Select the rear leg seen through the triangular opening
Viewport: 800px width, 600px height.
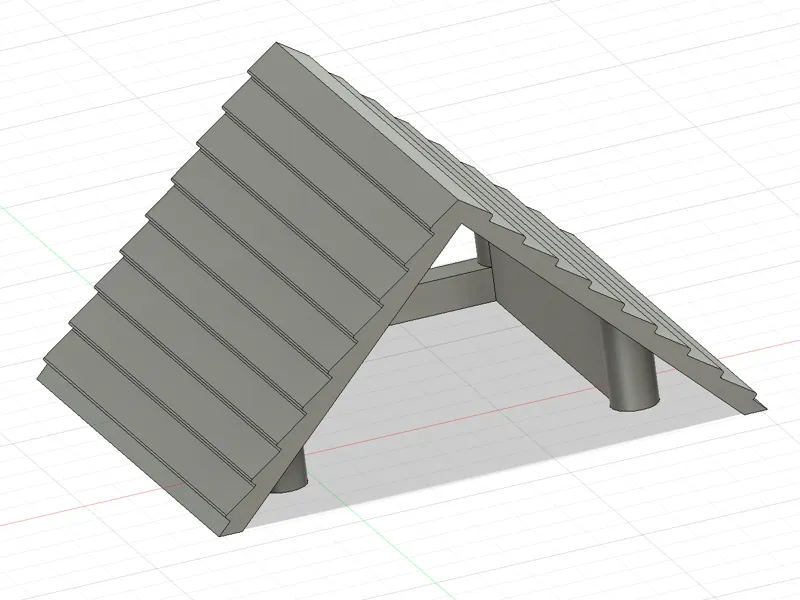[483, 248]
